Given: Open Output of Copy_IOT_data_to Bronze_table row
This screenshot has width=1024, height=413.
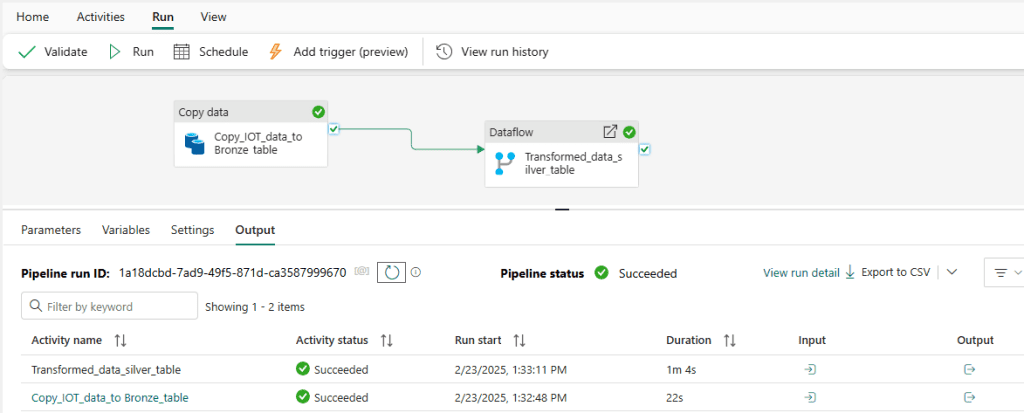Looking at the screenshot, I should [x=968, y=398].
